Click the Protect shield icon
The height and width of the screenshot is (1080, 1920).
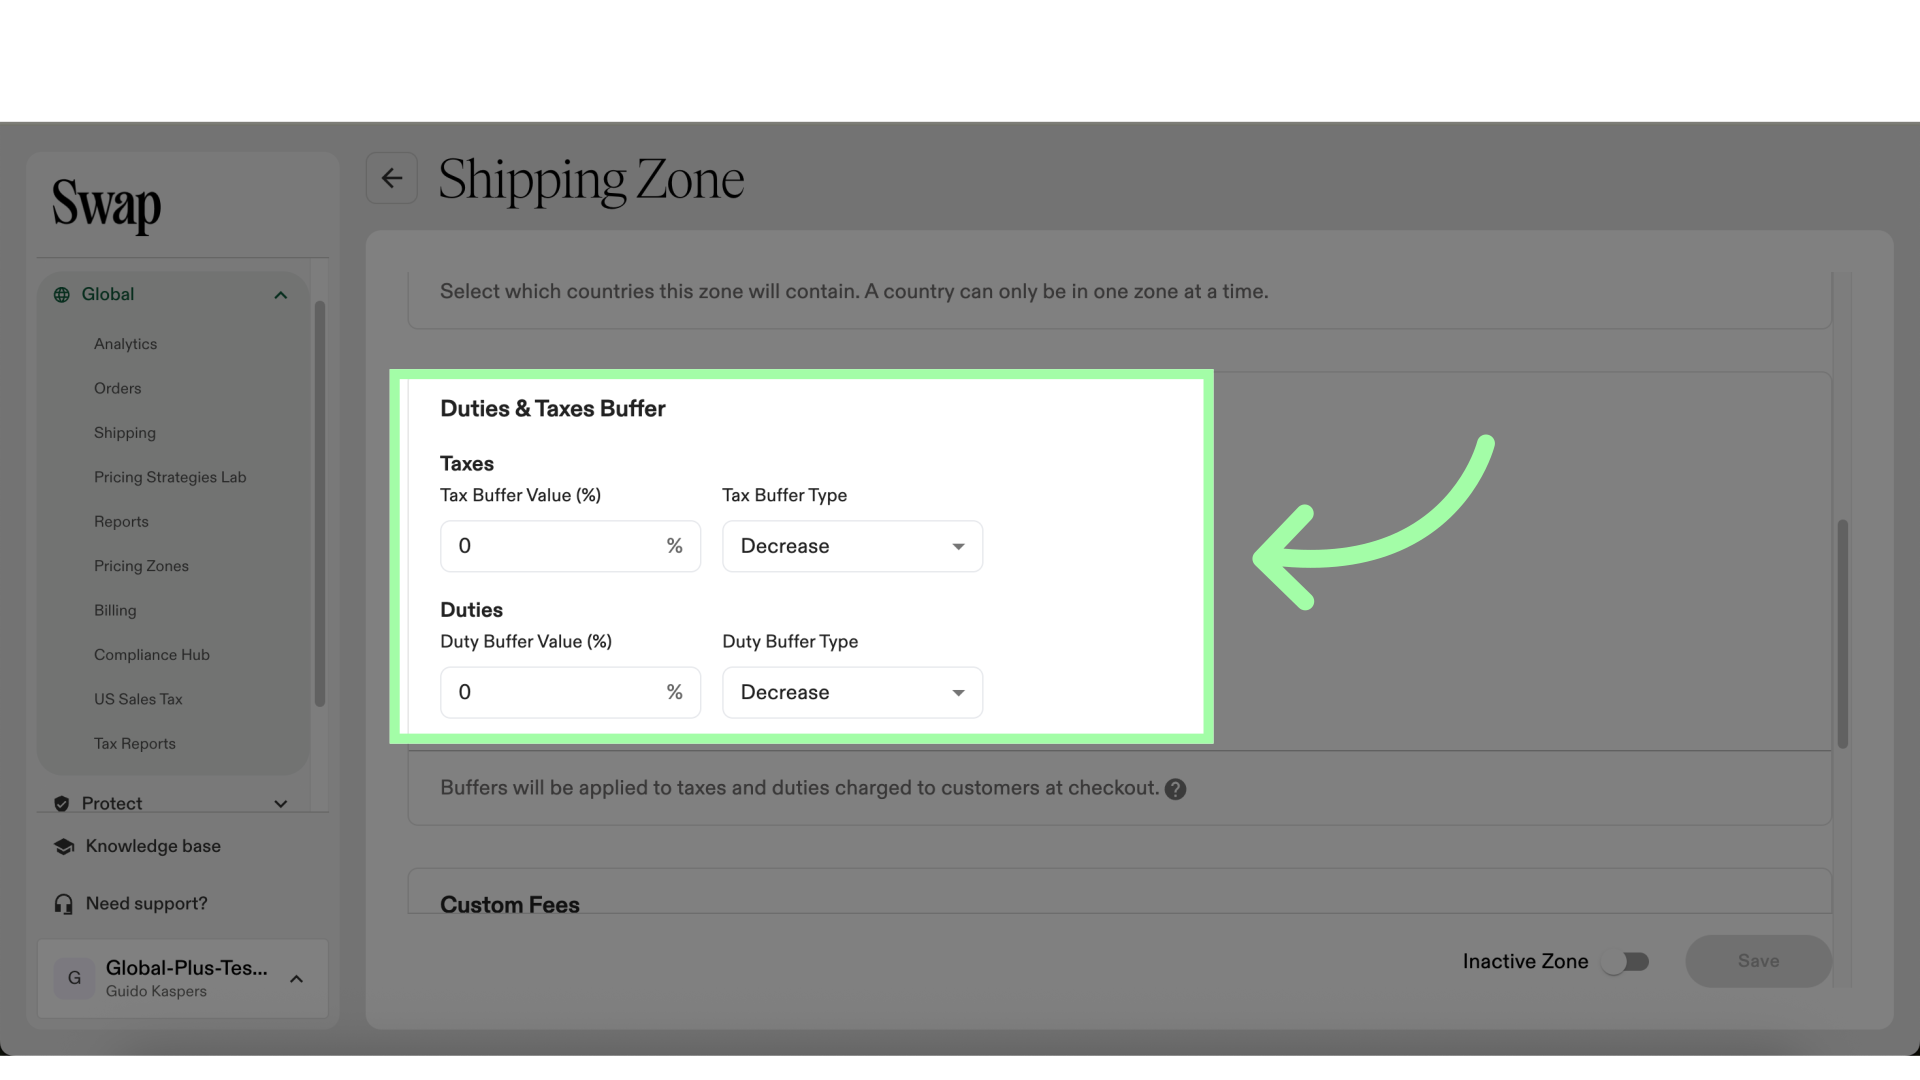point(62,803)
